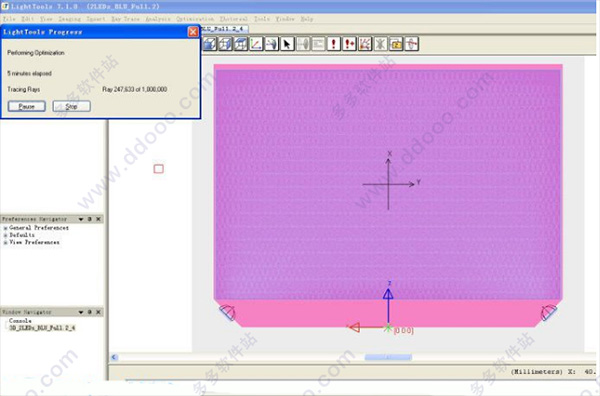Click the ray fan scatter icon
Screen dimensions: 600x396
tap(365, 44)
